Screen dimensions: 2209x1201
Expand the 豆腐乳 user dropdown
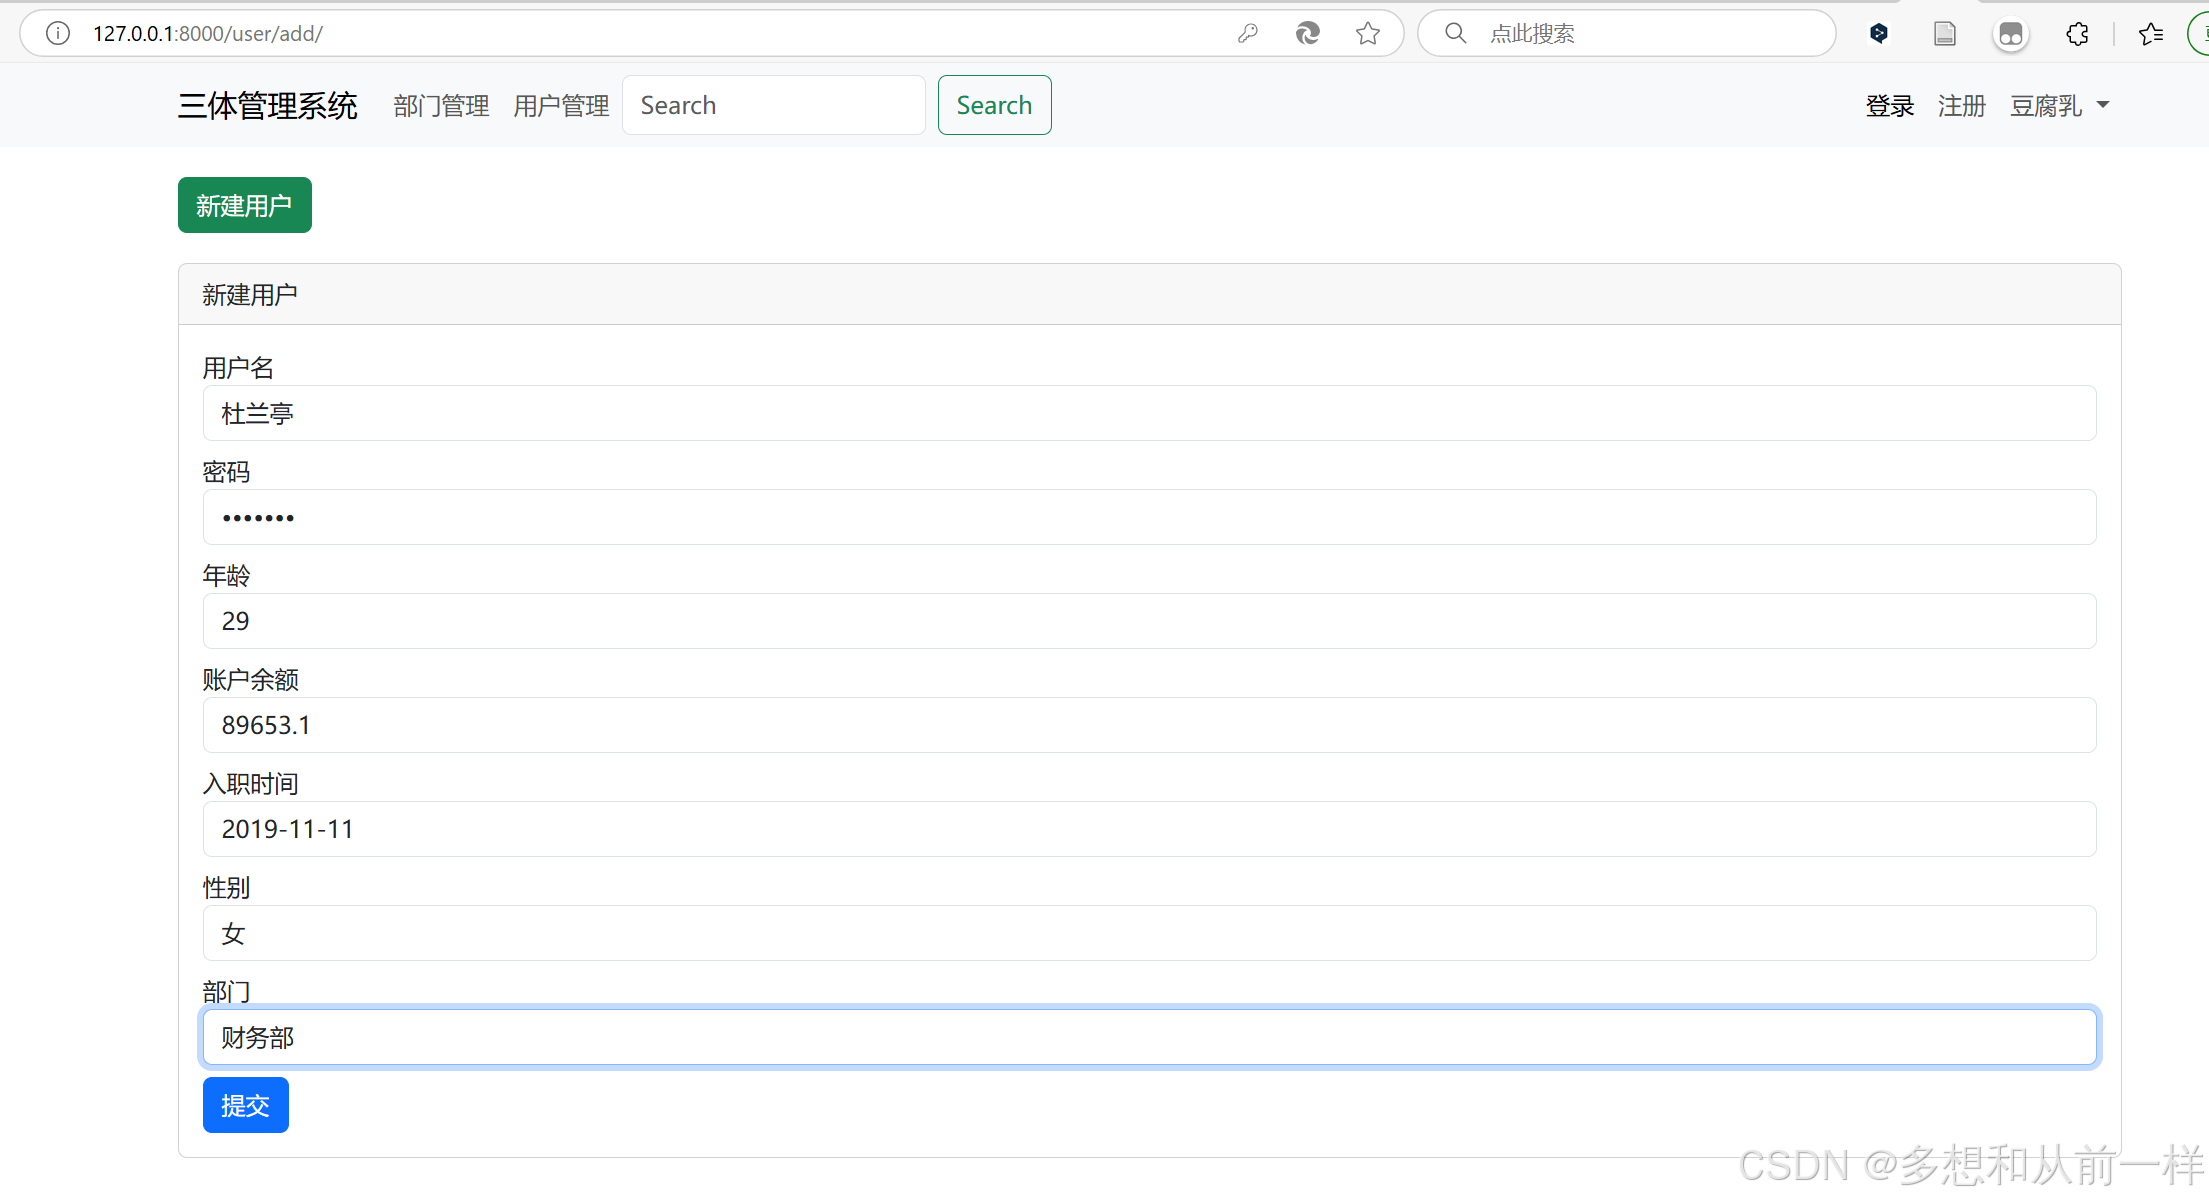point(2060,105)
